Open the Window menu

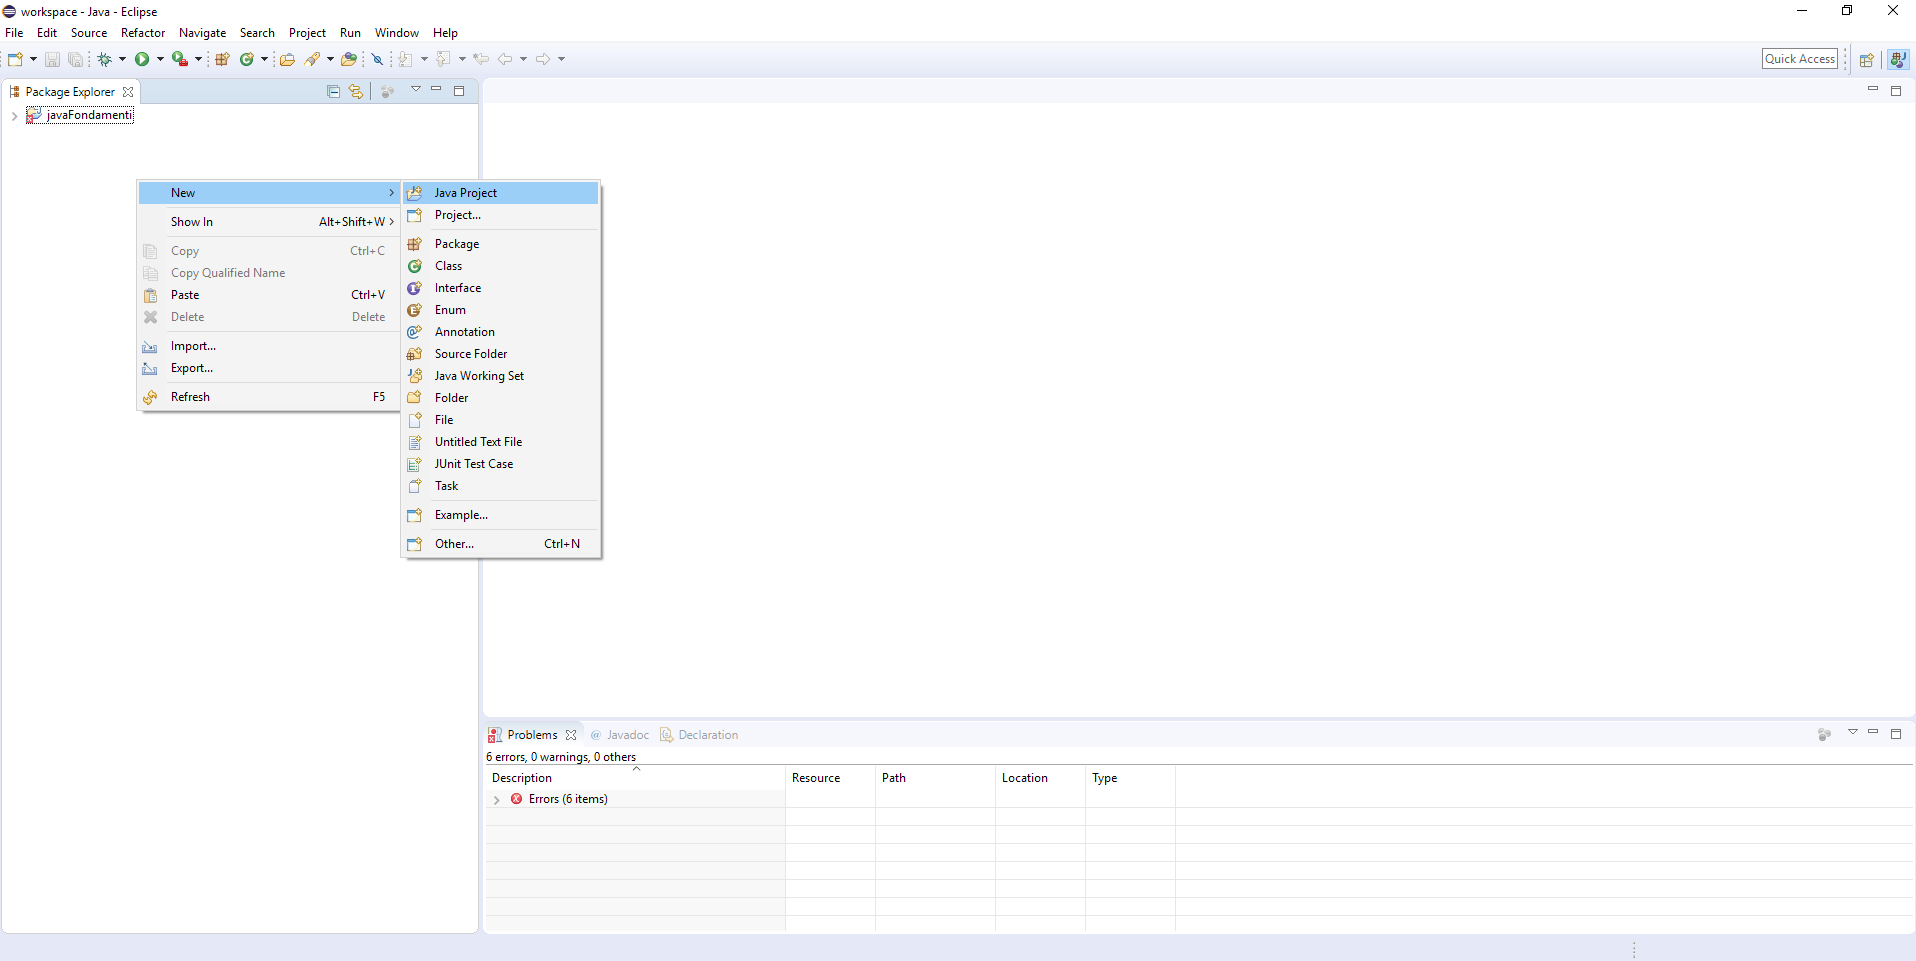397,33
